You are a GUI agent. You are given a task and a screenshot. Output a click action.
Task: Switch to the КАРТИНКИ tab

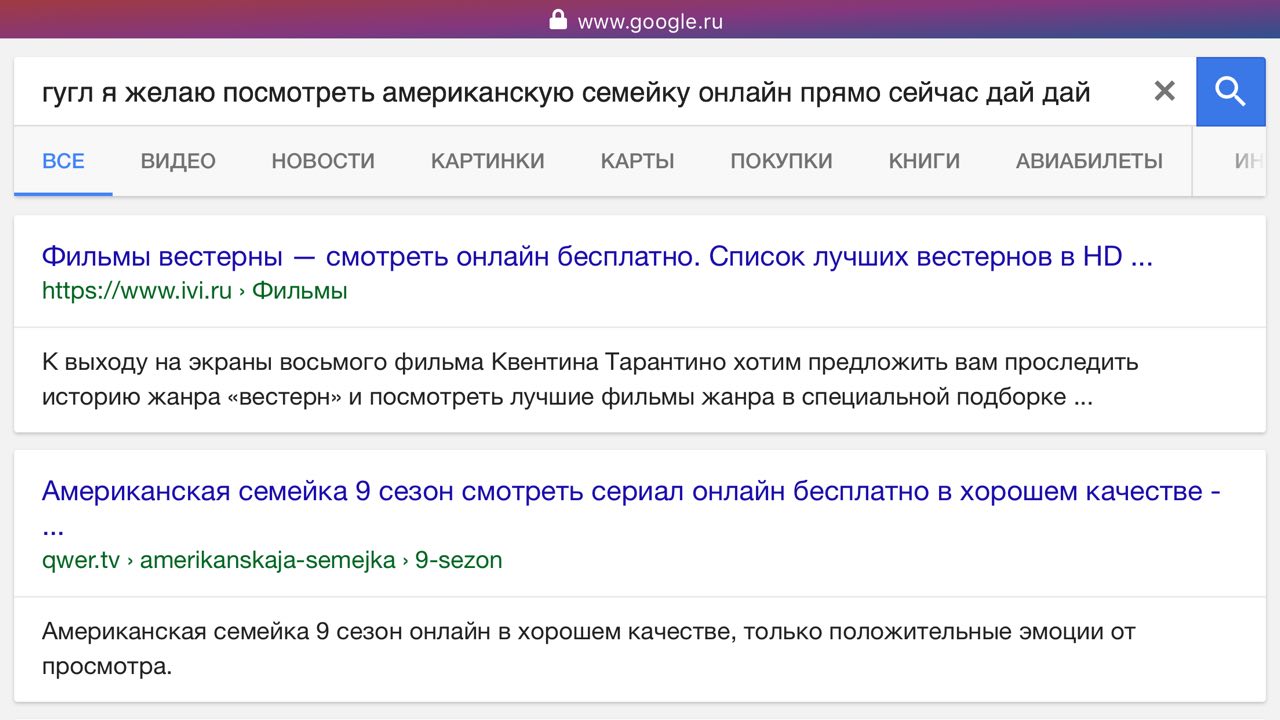(x=488, y=161)
